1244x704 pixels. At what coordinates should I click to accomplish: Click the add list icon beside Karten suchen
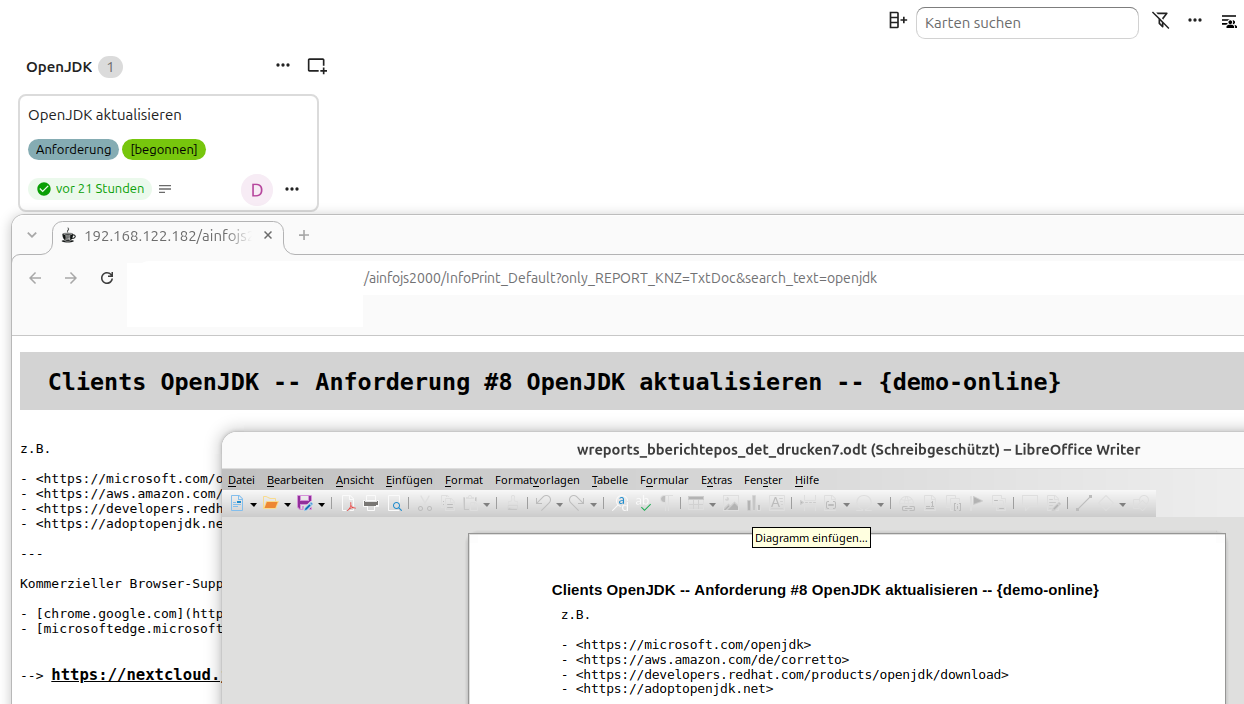click(x=898, y=21)
